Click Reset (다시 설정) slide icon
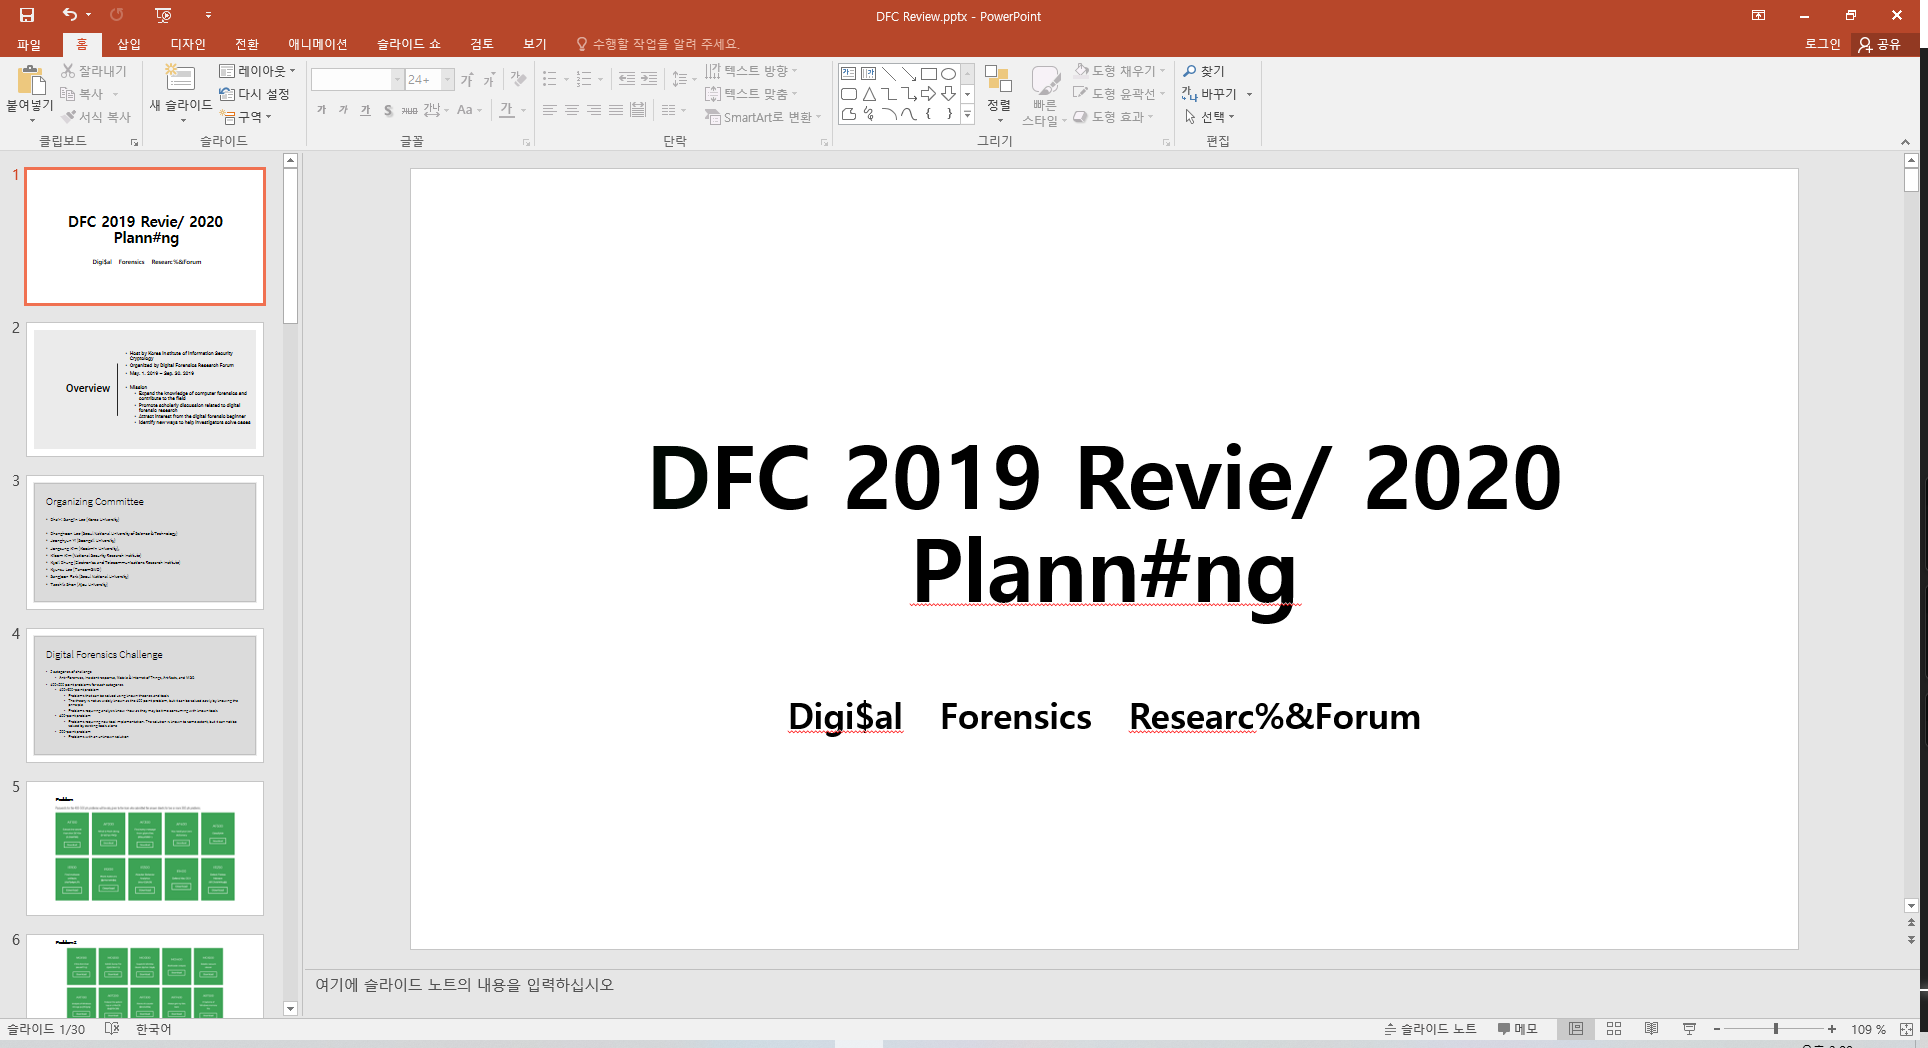Screen dimensions: 1928x1048 pyautogui.click(x=254, y=94)
